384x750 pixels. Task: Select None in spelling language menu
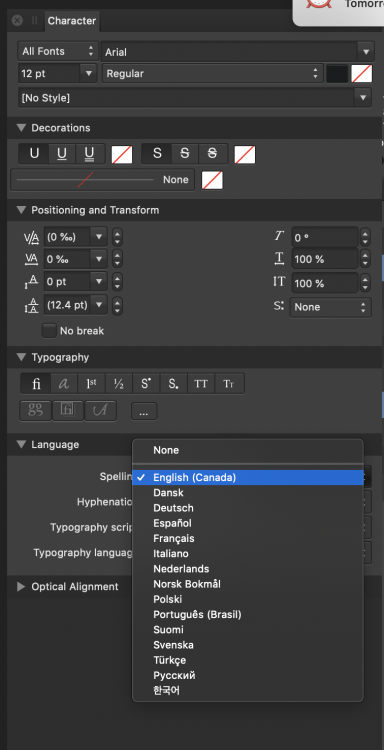pyautogui.click(x=248, y=450)
